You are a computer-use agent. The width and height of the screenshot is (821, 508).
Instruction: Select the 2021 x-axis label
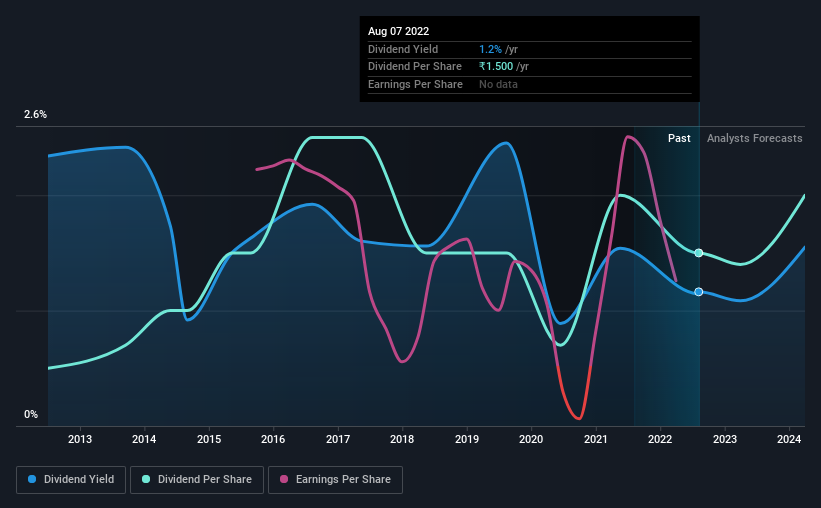(596, 439)
